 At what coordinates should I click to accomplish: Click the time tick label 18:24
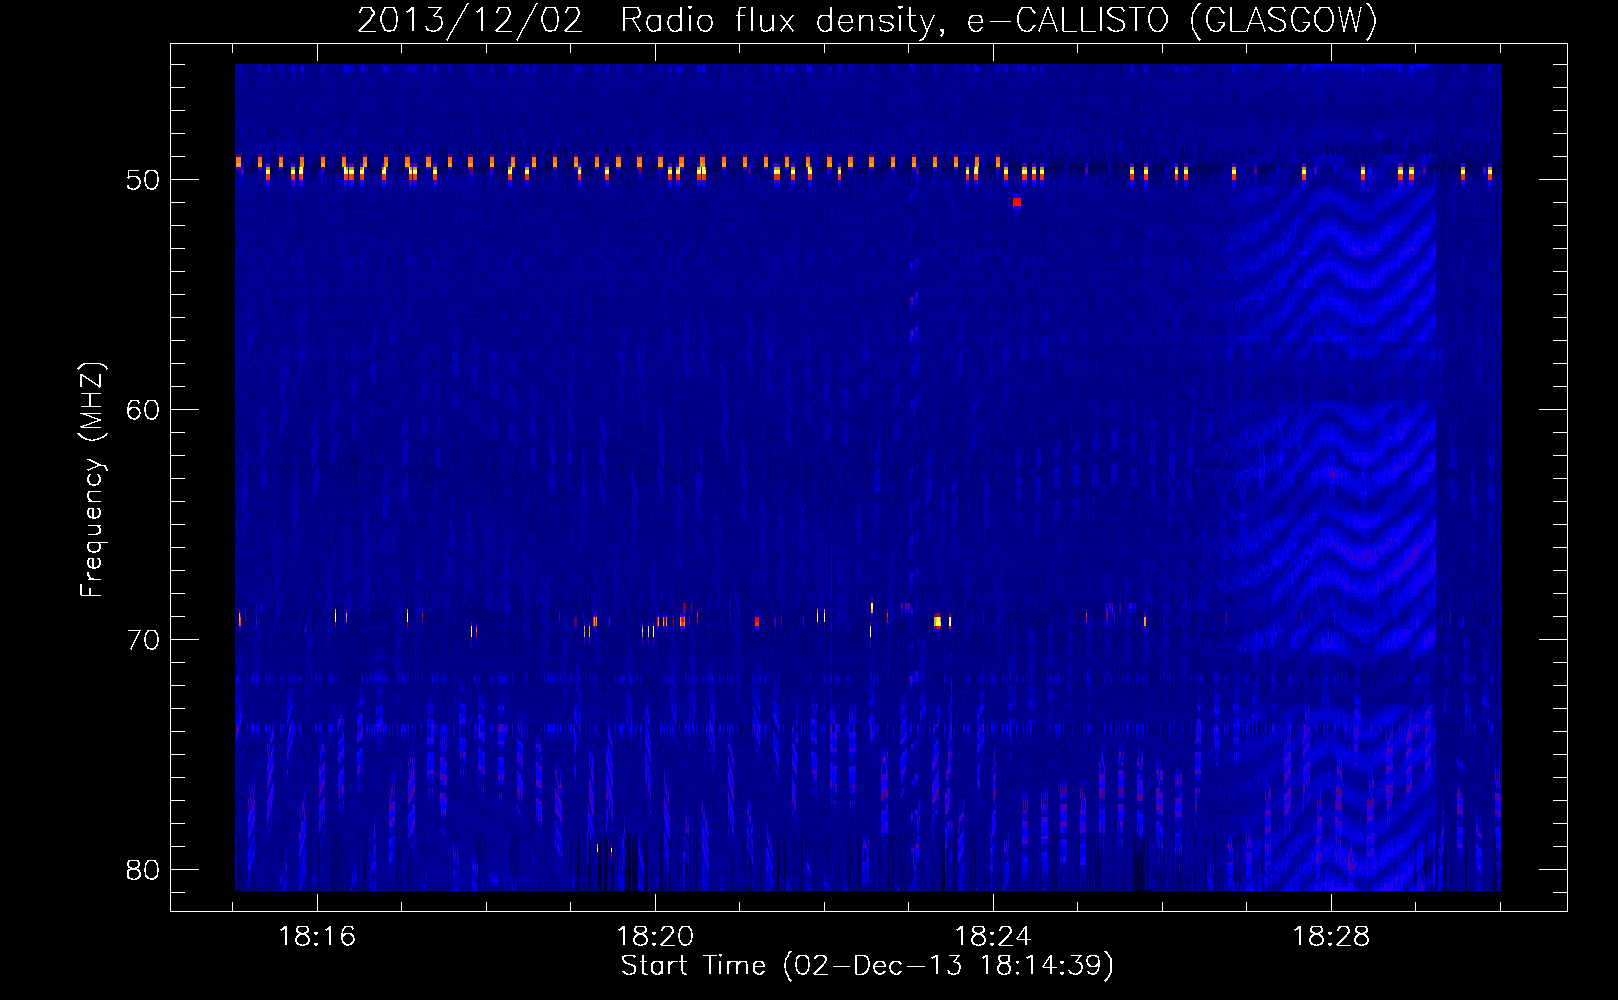click(x=993, y=937)
